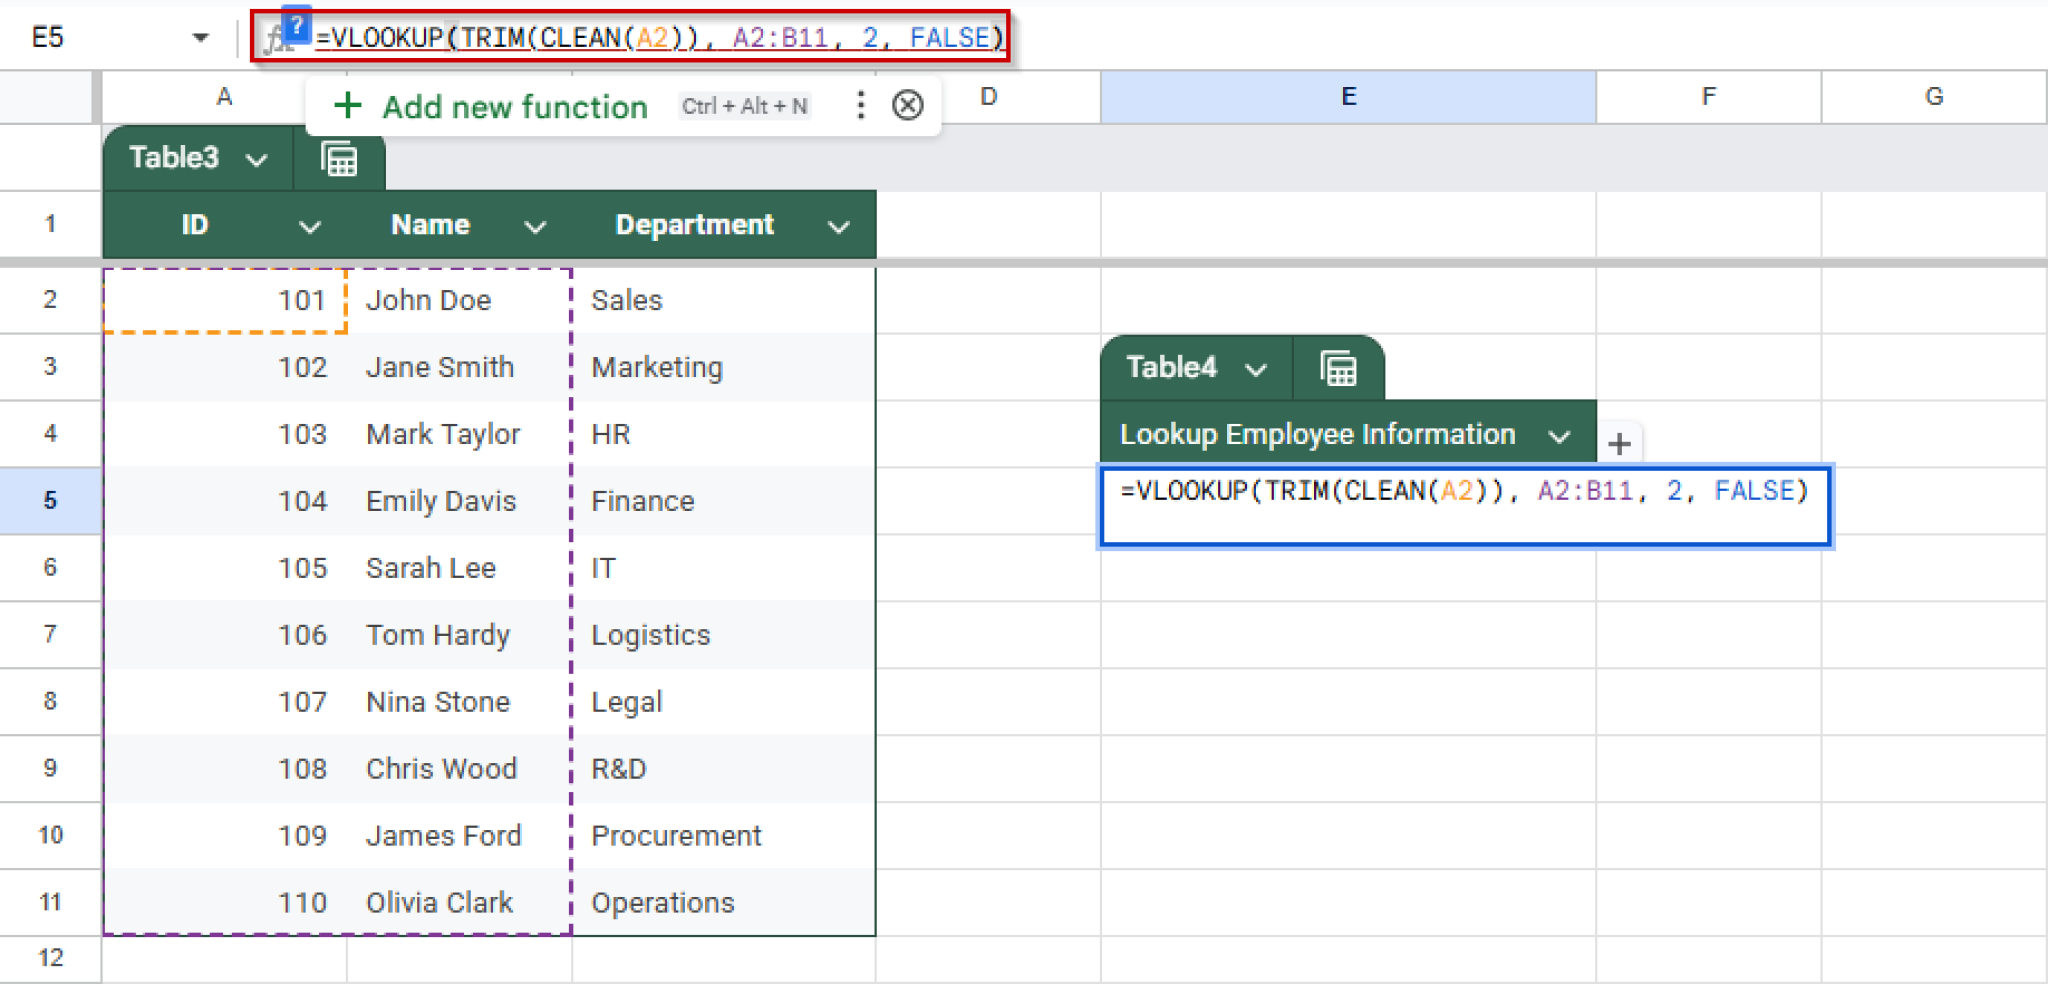Open the Department column dropdown arrow
2048x984 pixels.
[838, 227]
